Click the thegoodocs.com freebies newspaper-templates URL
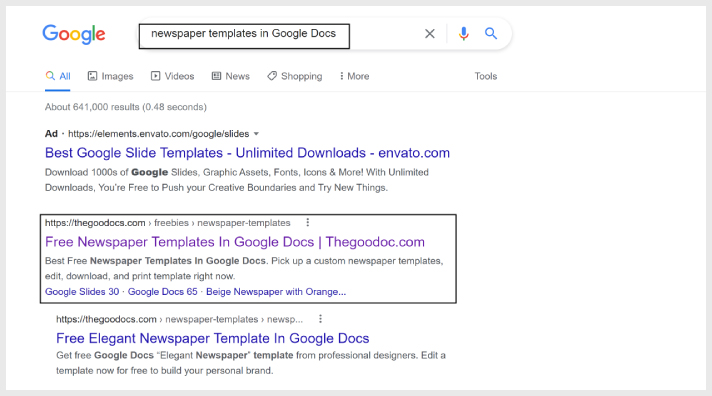Image resolution: width=712 pixels, height=396 pixels. 168,223
